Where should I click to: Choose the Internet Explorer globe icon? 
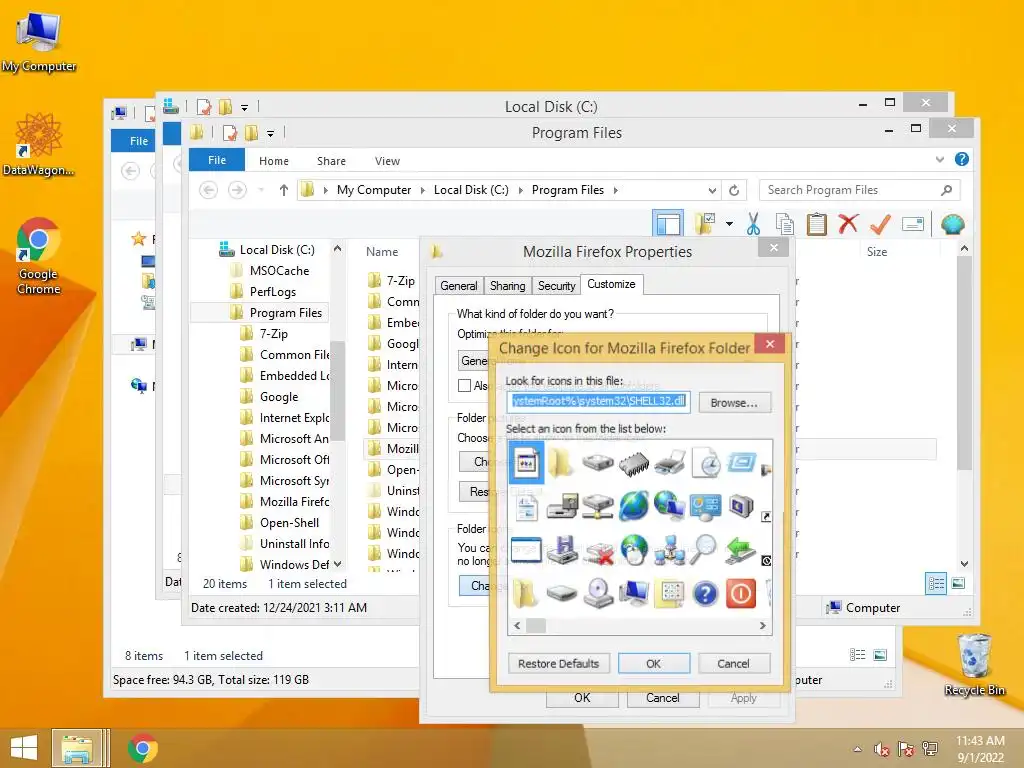click(x=633, y=506)
